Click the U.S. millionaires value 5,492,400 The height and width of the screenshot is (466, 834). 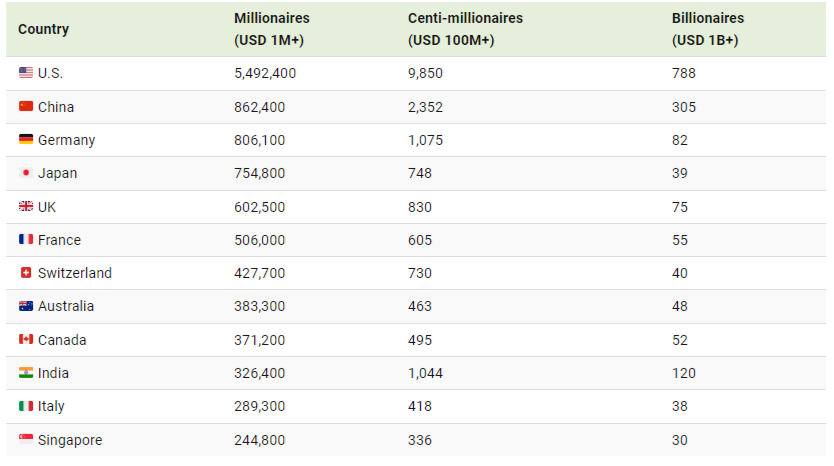pyautogui.click(x=265, y=73)
